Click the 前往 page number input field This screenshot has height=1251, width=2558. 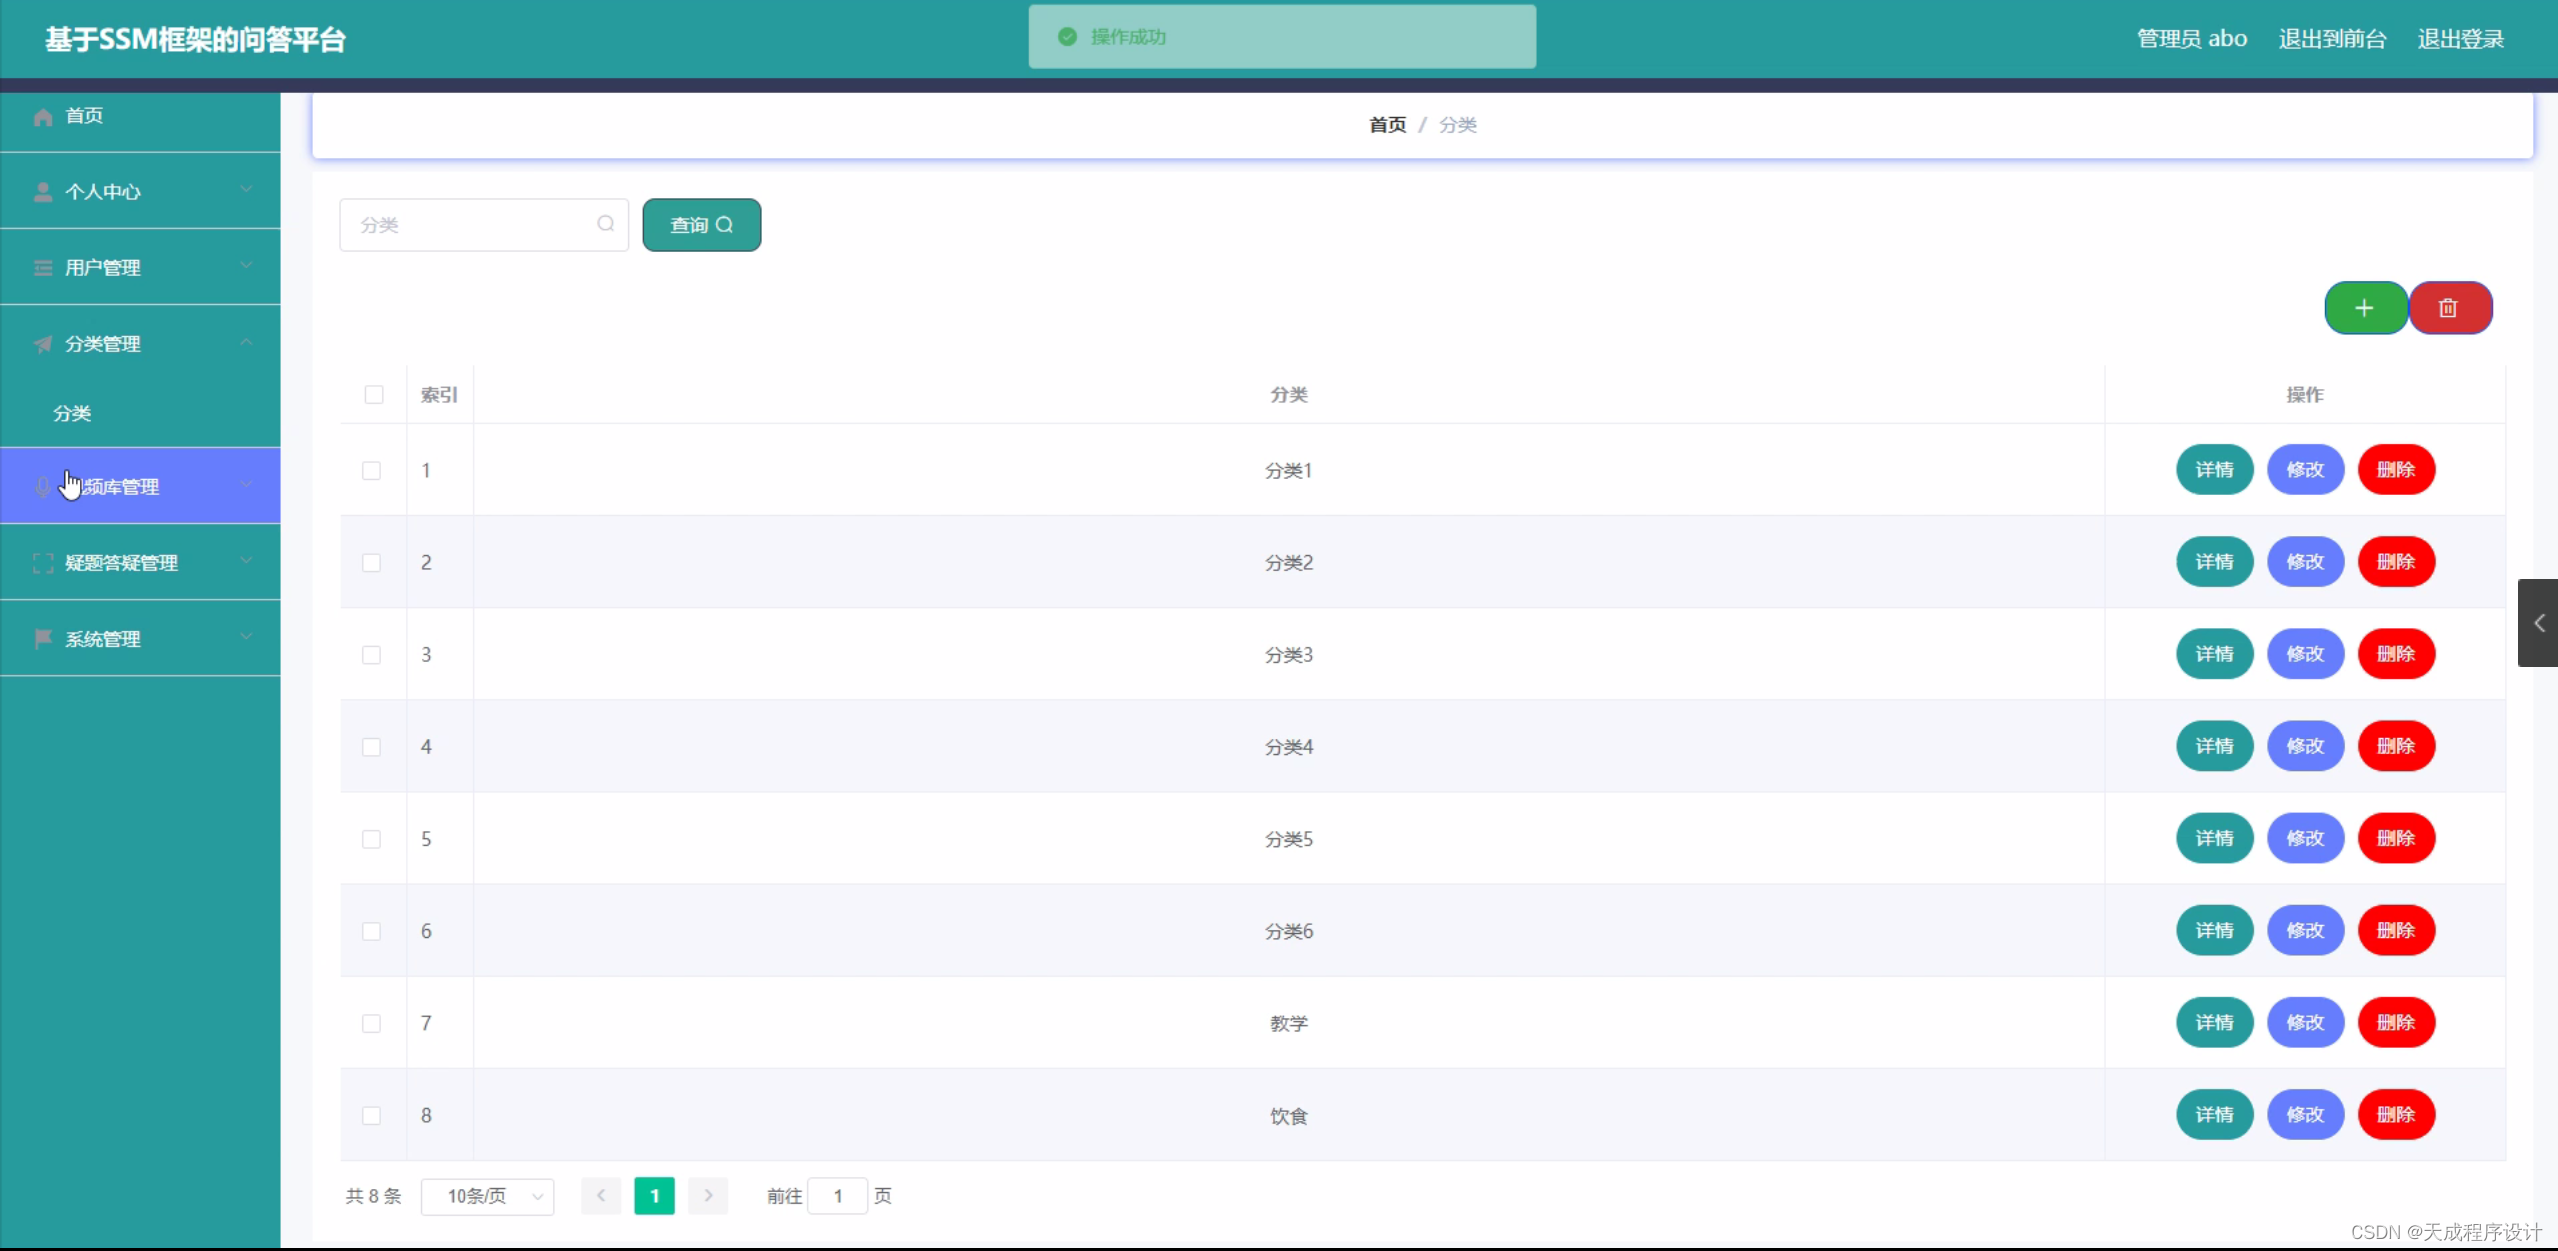pos(838,1196)
